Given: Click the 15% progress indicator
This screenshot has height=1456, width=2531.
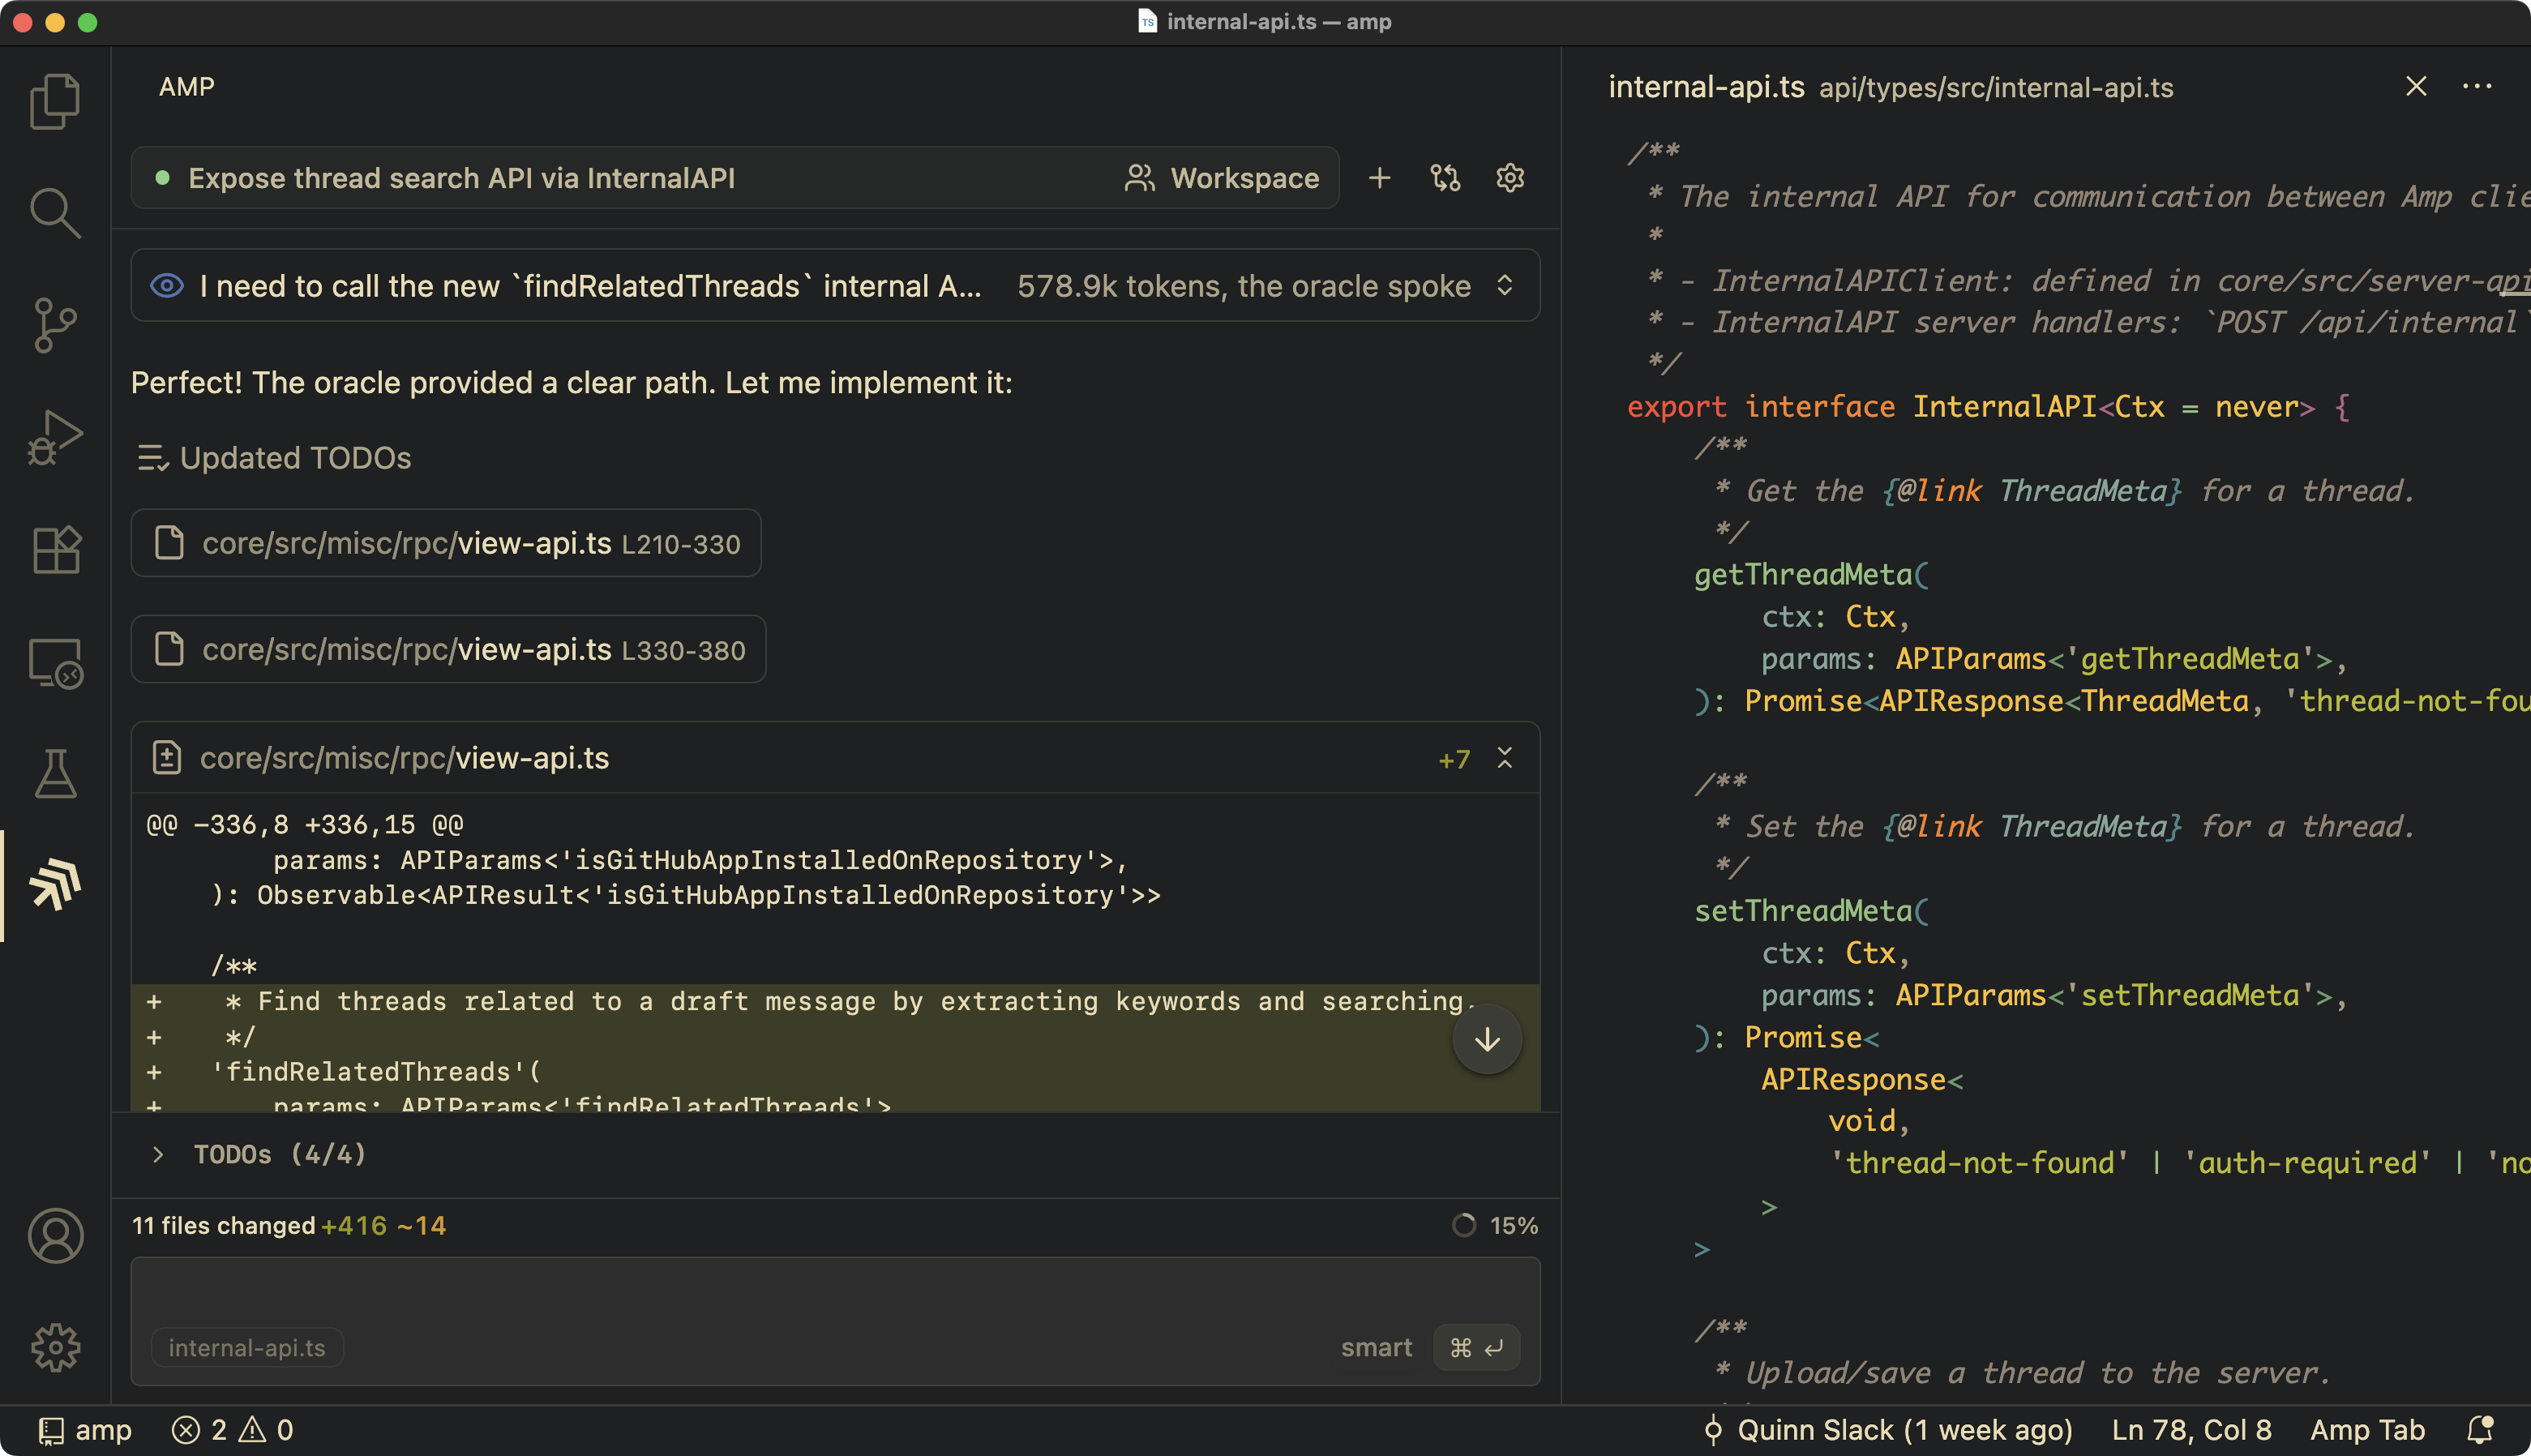Looking at the screenshot, I should tap(1496, 1224).
